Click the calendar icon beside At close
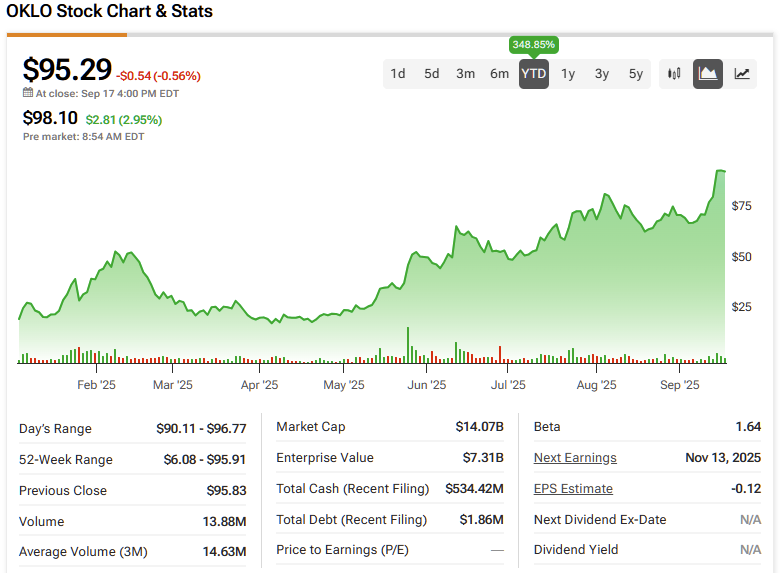783x573 pixels. (x=28, y=93)
